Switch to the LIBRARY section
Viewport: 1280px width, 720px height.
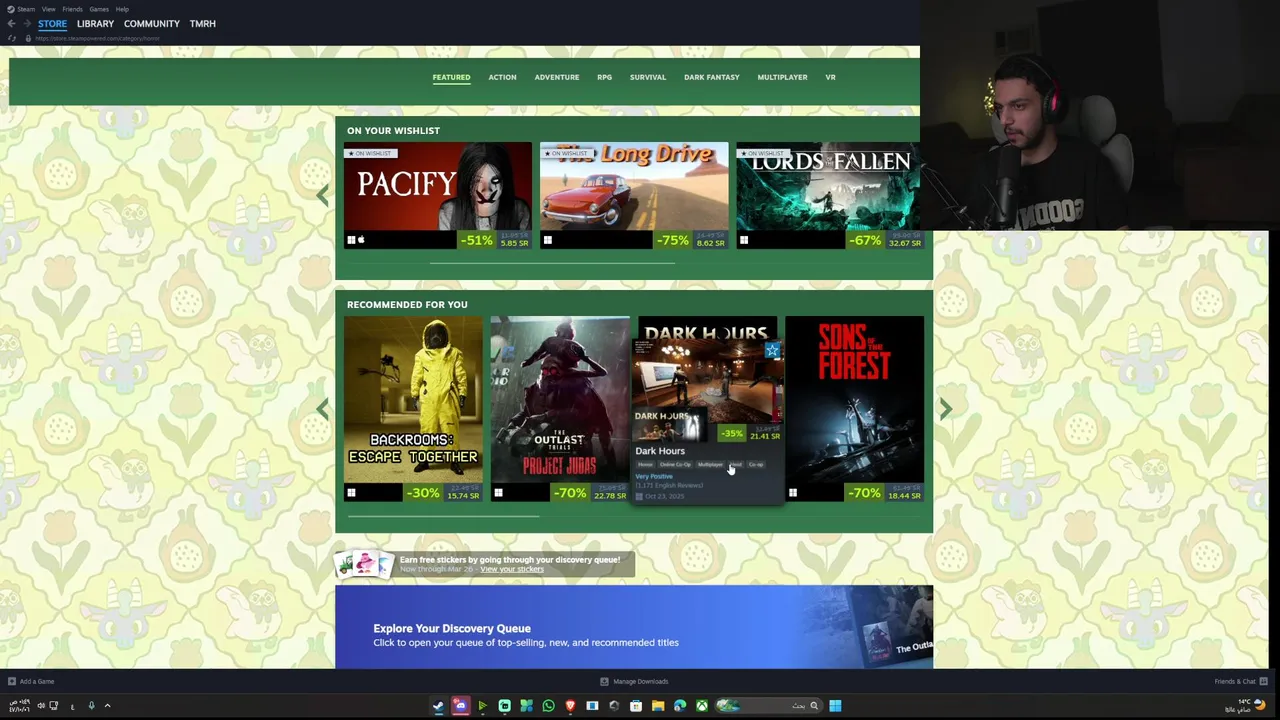(x=95, y=23)
